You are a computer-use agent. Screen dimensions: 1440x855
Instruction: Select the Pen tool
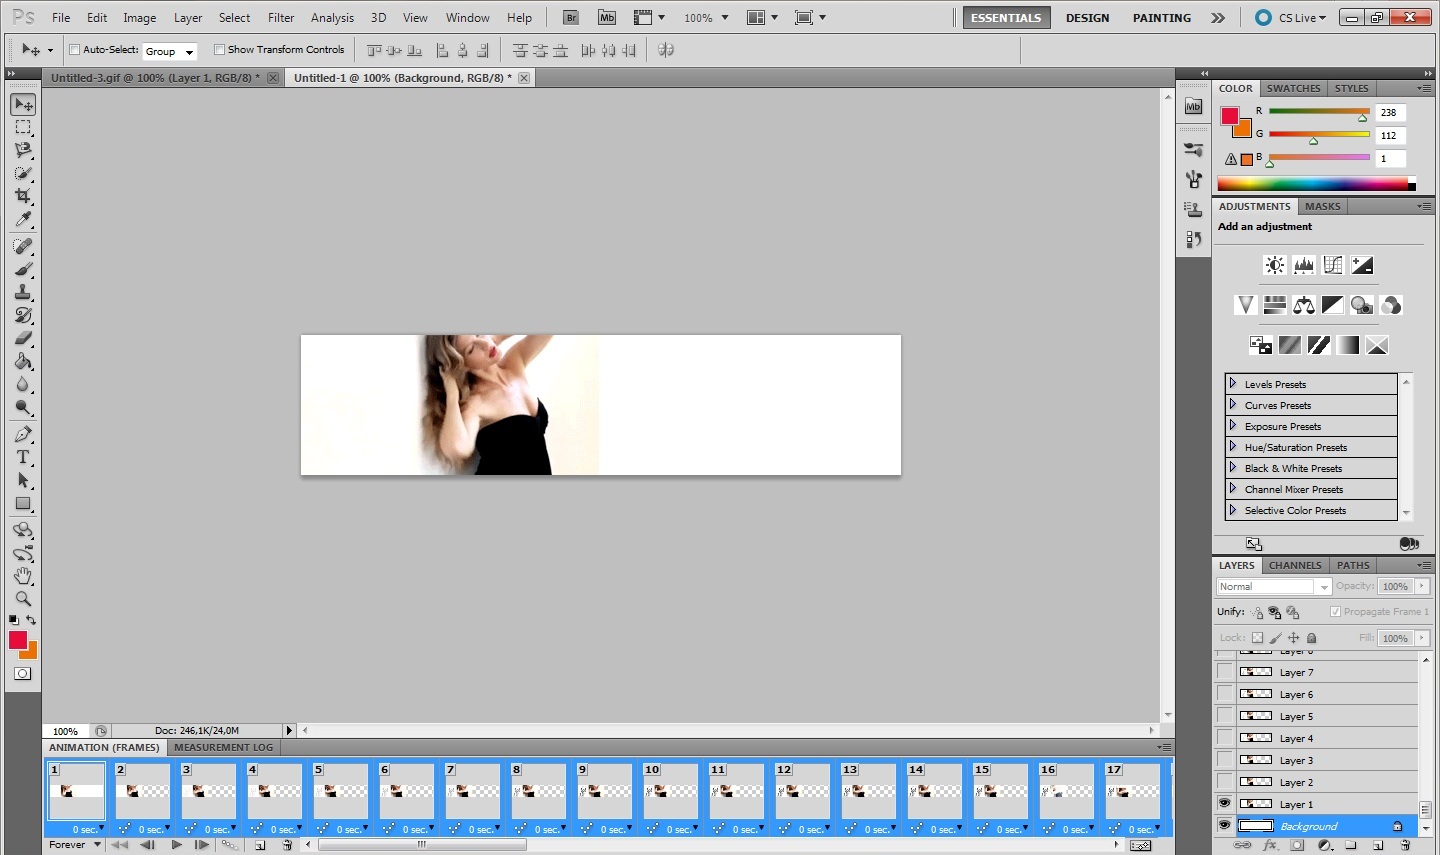tap(23, 434)
